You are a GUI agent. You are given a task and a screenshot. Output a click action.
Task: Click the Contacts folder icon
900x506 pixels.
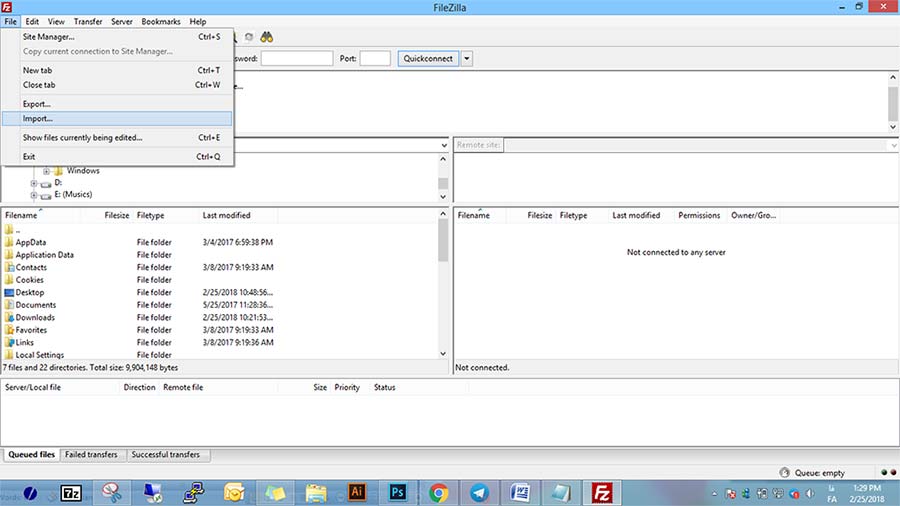click(9, 267)
